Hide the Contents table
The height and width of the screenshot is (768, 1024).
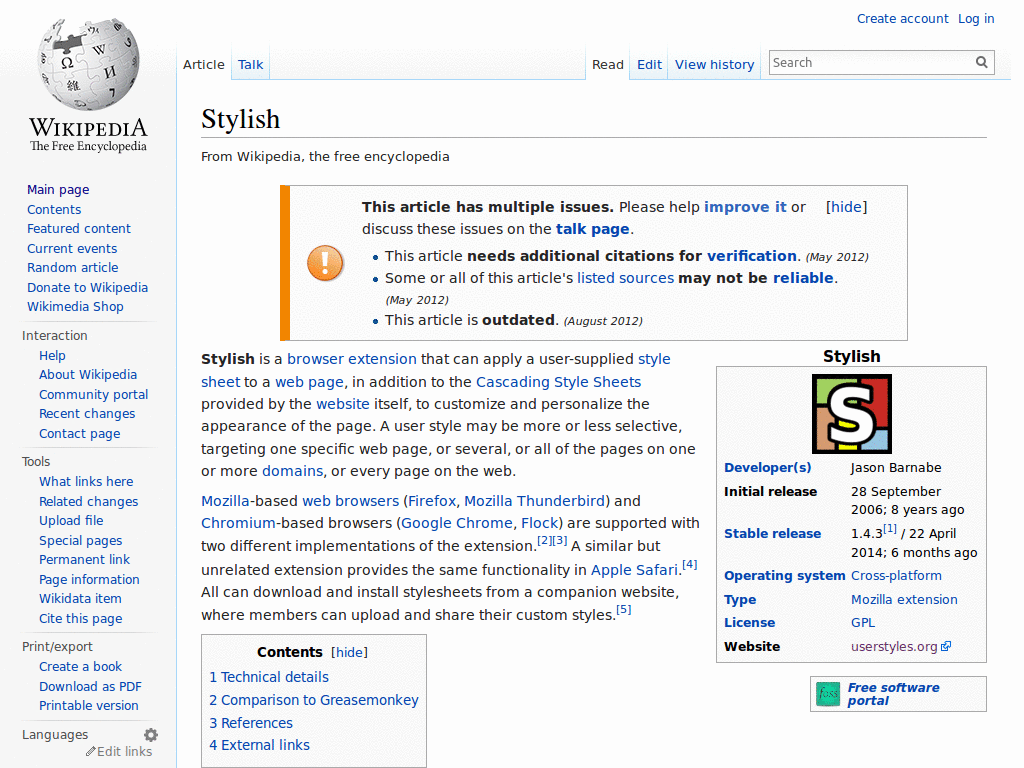[x=349, y=652]
